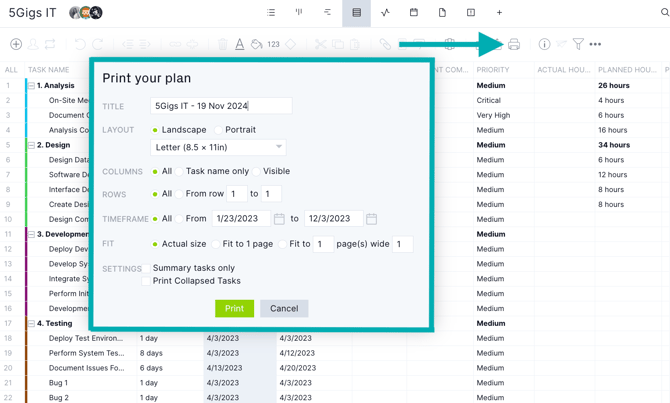Click the text color A icon

[x=240, y=44]
